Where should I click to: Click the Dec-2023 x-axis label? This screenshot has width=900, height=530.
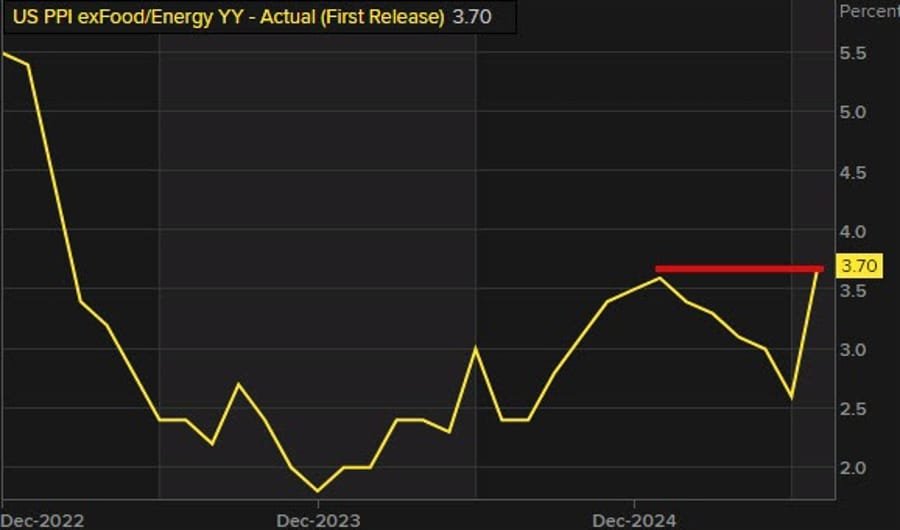click(x=319, y=520)
